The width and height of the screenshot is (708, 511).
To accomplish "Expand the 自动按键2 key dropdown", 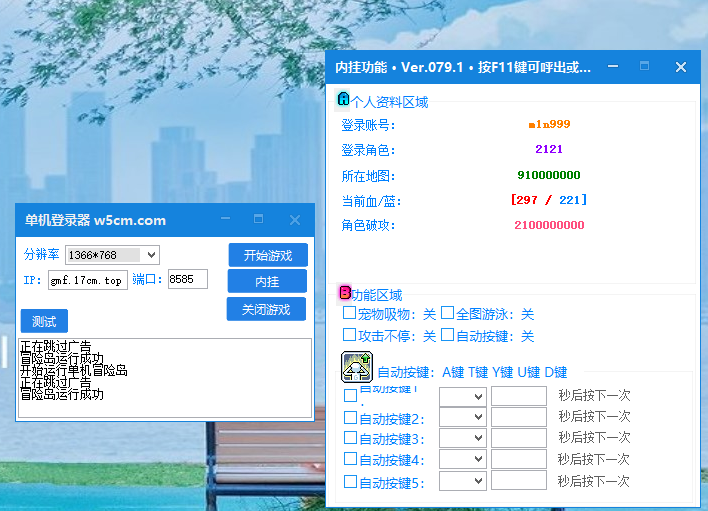I will (x=463, y=417).
